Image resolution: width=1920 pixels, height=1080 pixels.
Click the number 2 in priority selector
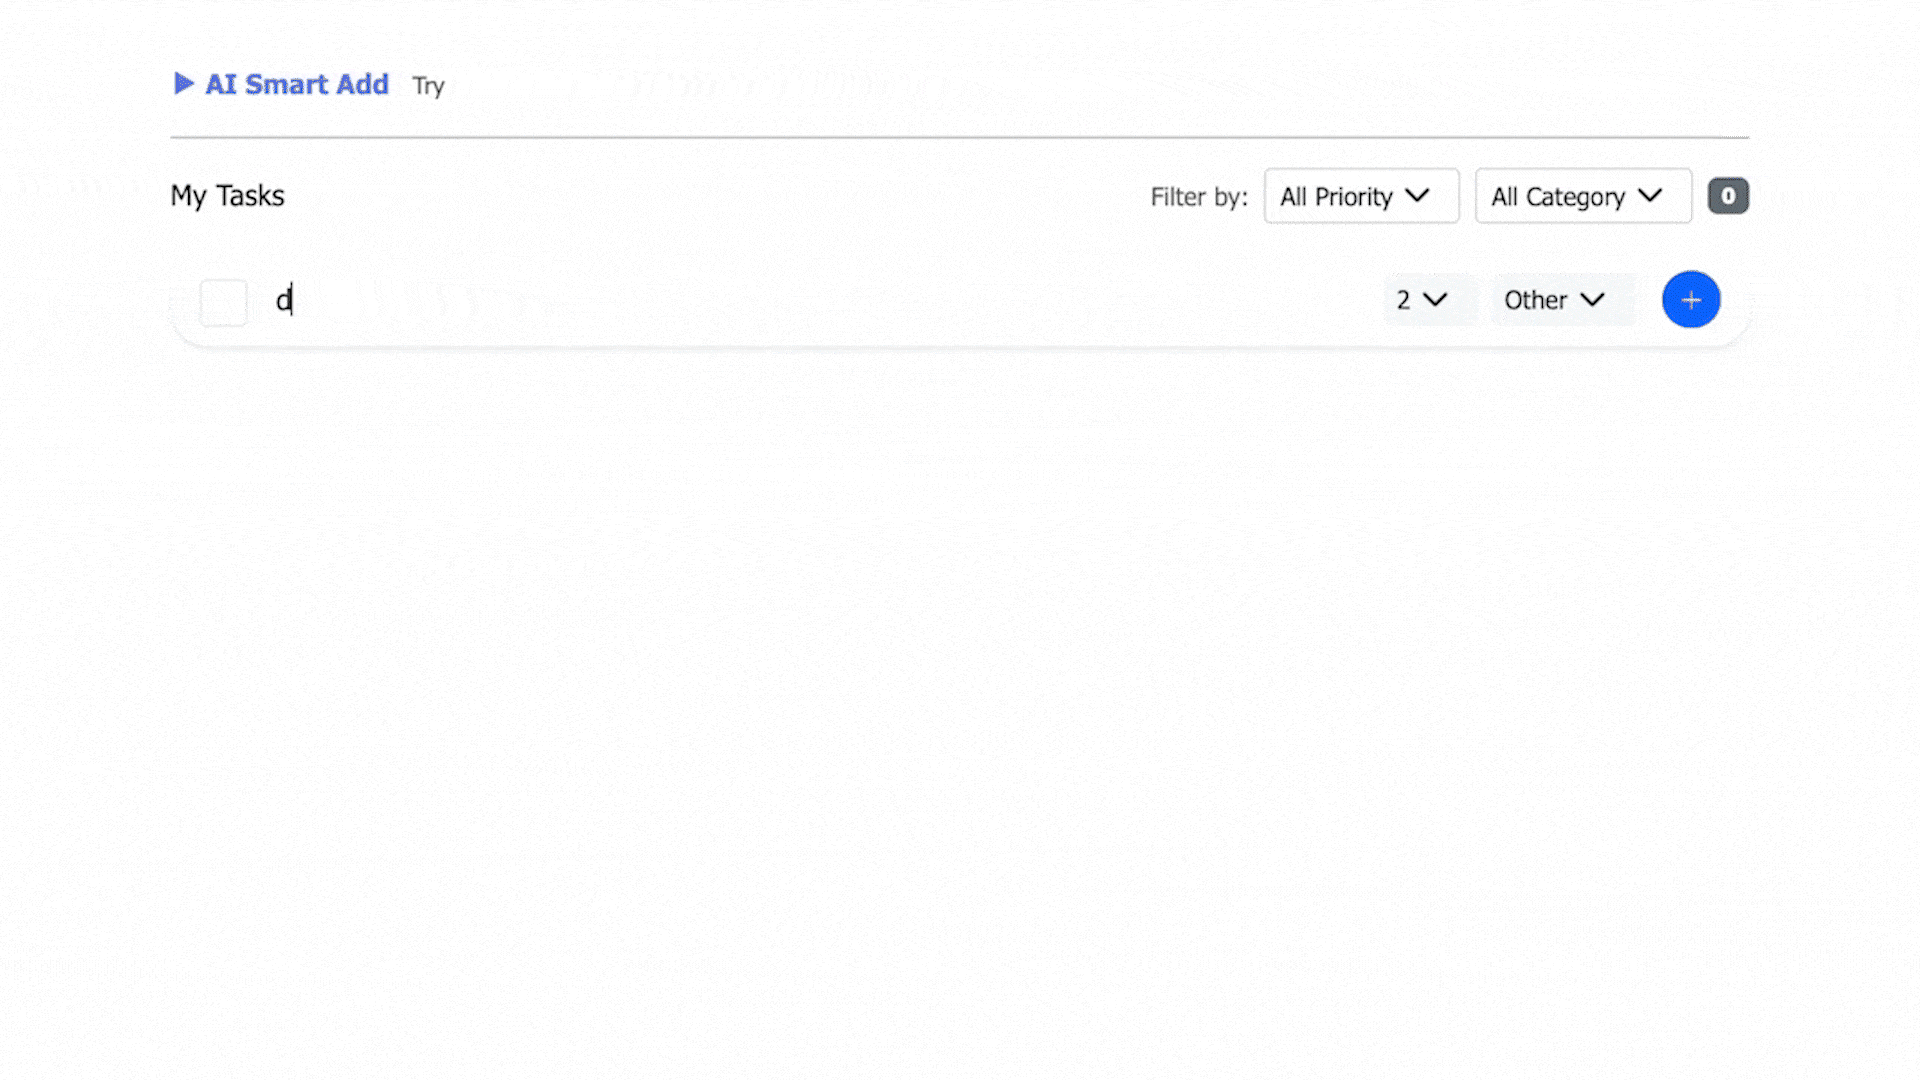click(x=1403, y=300)
